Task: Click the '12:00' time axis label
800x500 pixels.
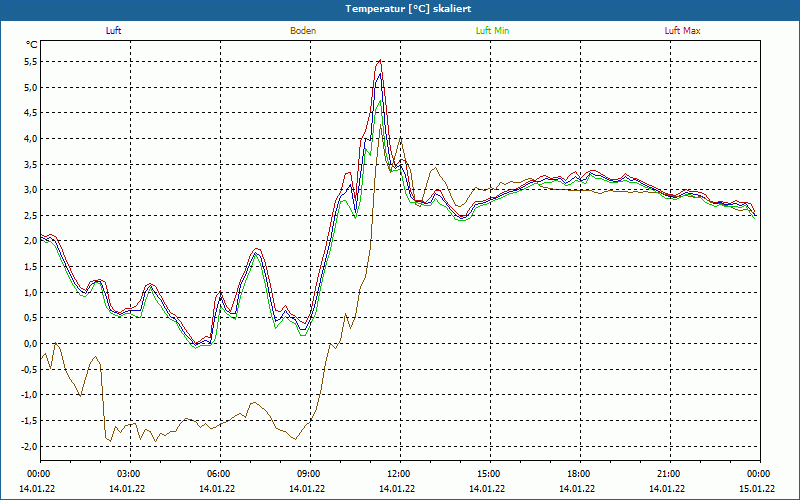Action: [x=400, y=474]
